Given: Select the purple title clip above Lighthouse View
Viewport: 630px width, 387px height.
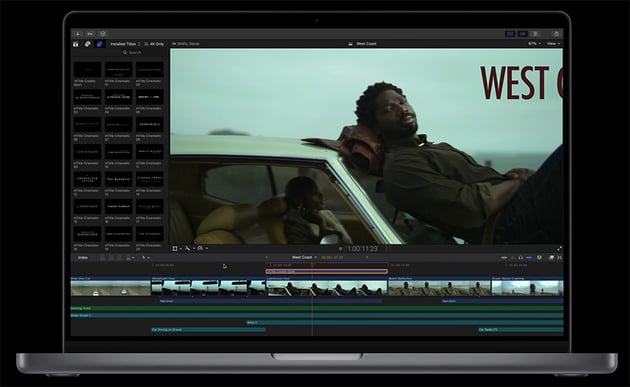Looking at the screenshot, I should coord(327,272).
